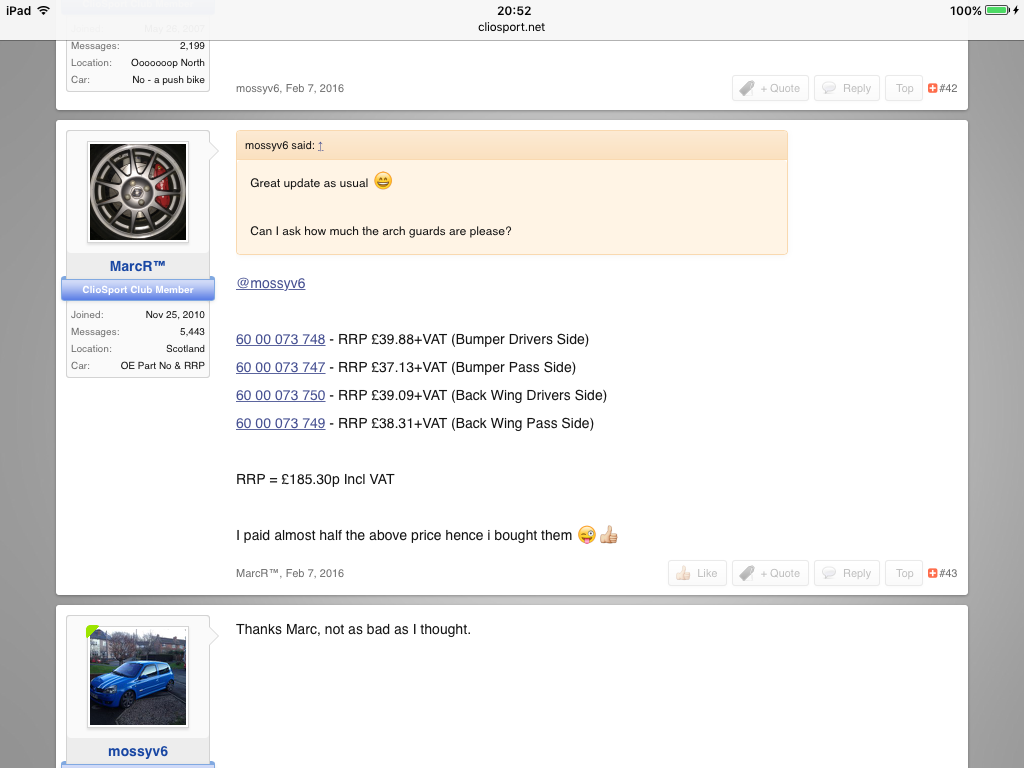Quote MarcR's post #43
Viewport: 1024px width, 768px height.
tap(769, 573)
